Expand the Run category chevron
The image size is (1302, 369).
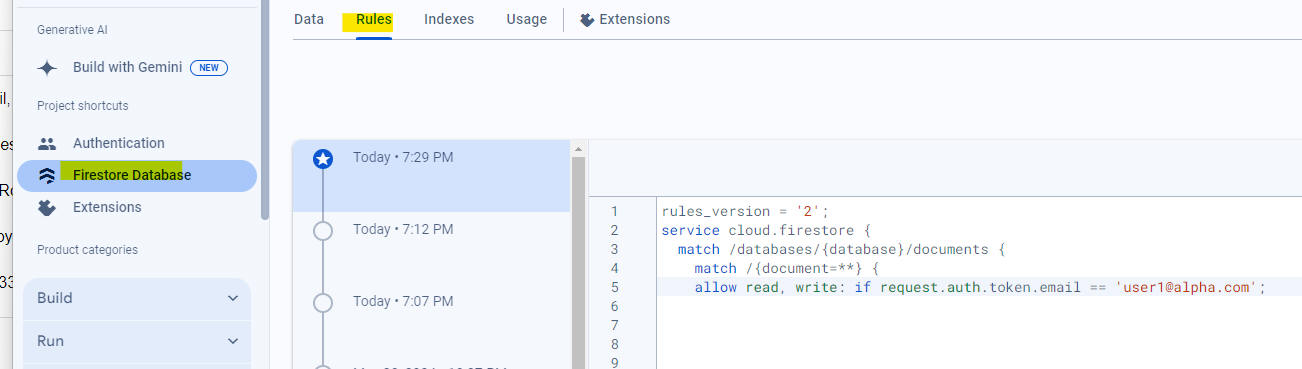pyautogui.click(x=233, y=341)
